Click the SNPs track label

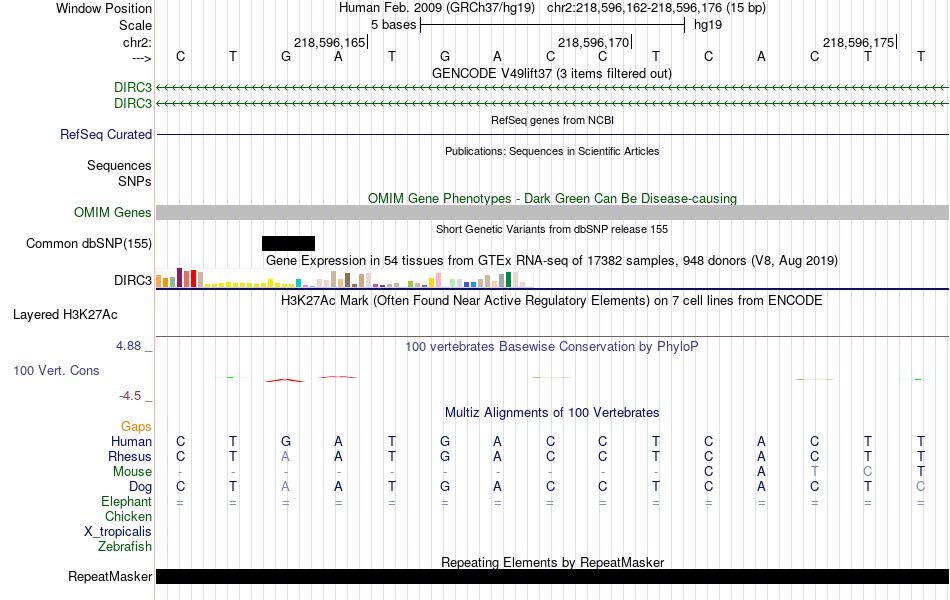[x=135, y=181]
